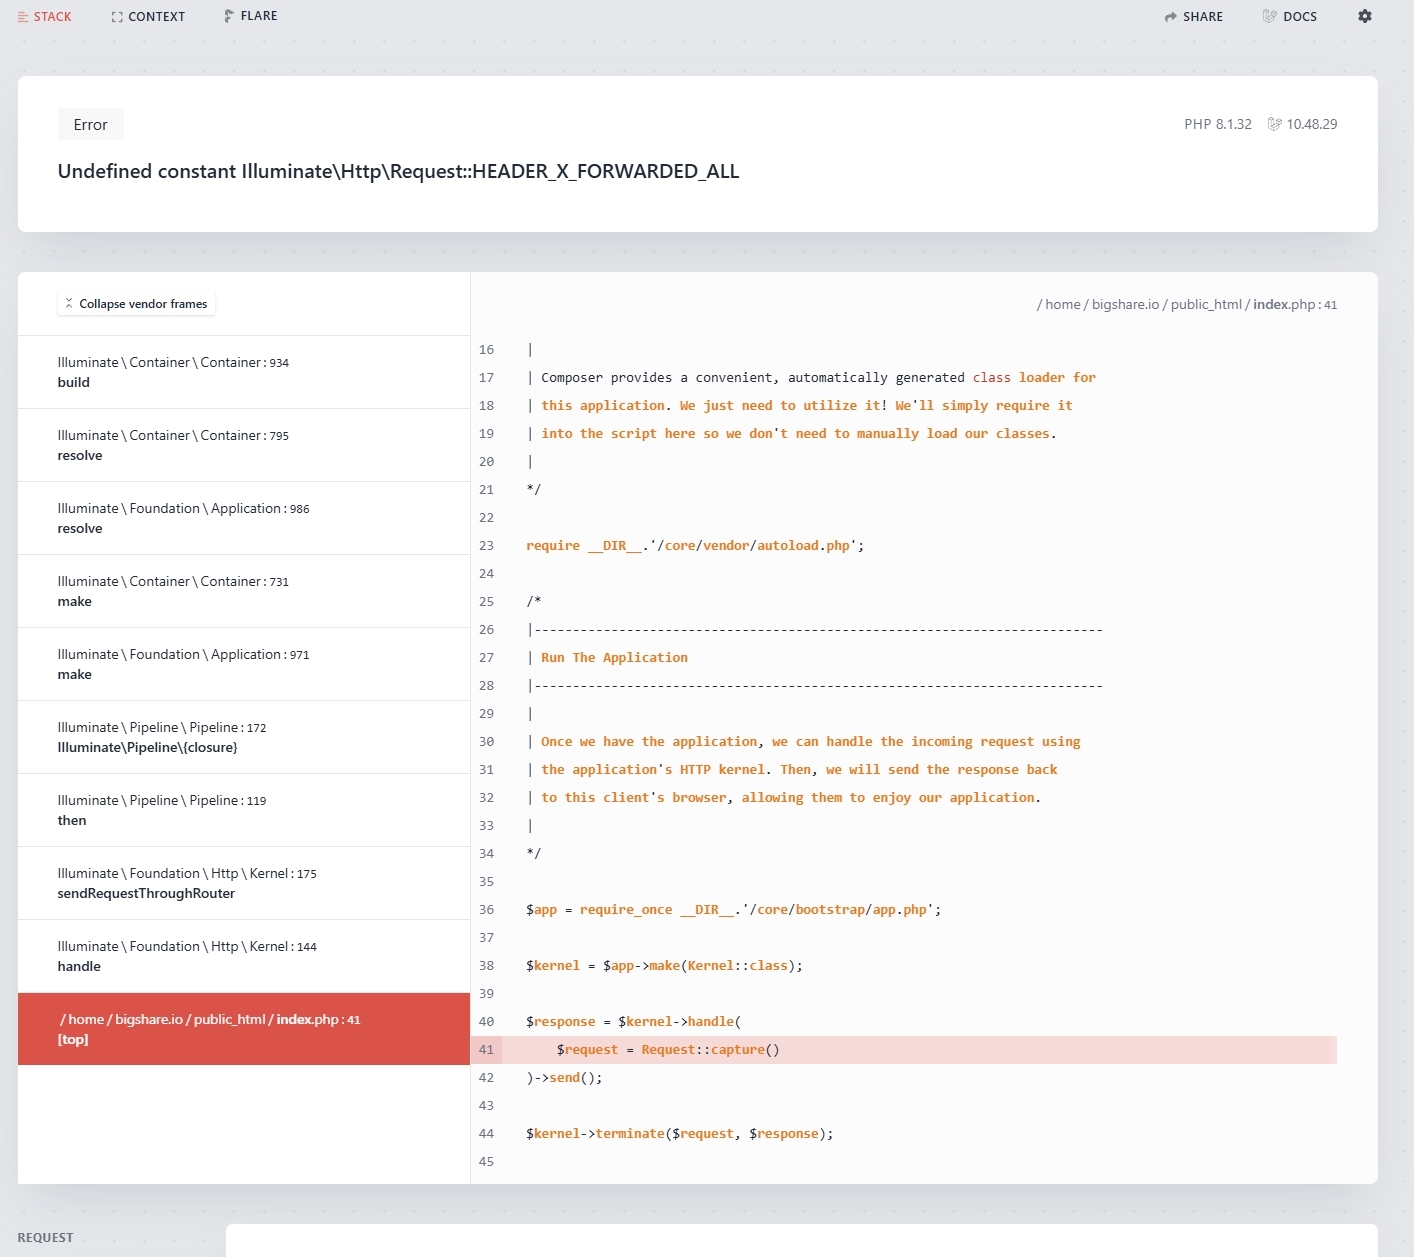Click the Context brackets icon
The height and width of the screenshot is (1257, 1414).
click(x=117, y=17)
